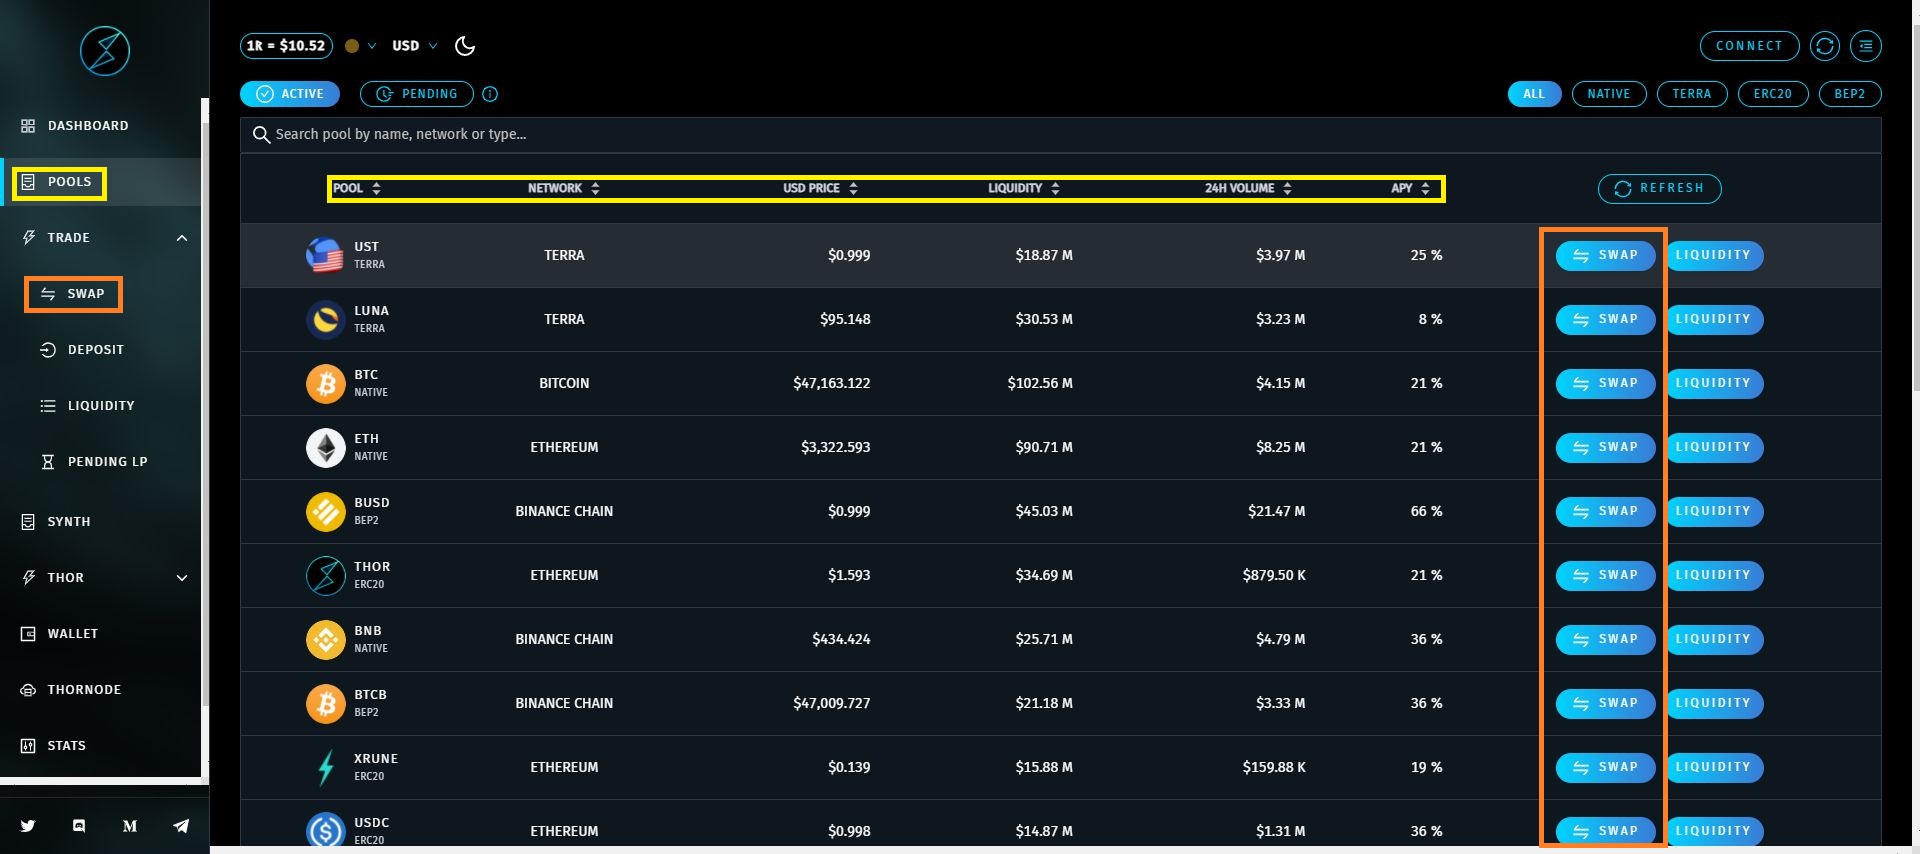This screenshot has width=1920, height=854.
Task: Toggle dark mode moon icon
Action: pyautogui.click(x=465, y=46)
